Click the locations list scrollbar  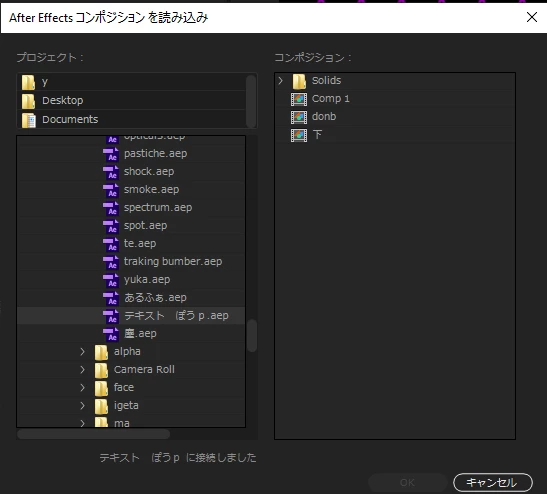coord(251,101)
